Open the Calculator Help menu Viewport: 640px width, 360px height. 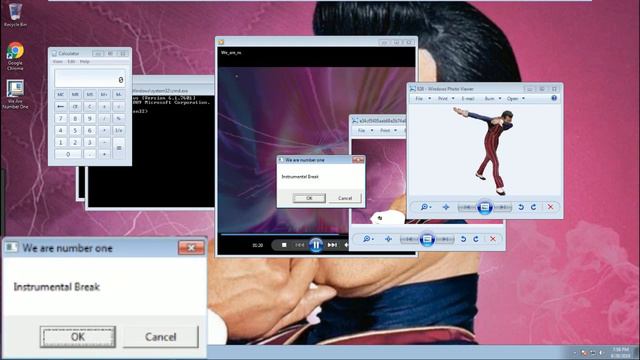[x=84, y=62]
